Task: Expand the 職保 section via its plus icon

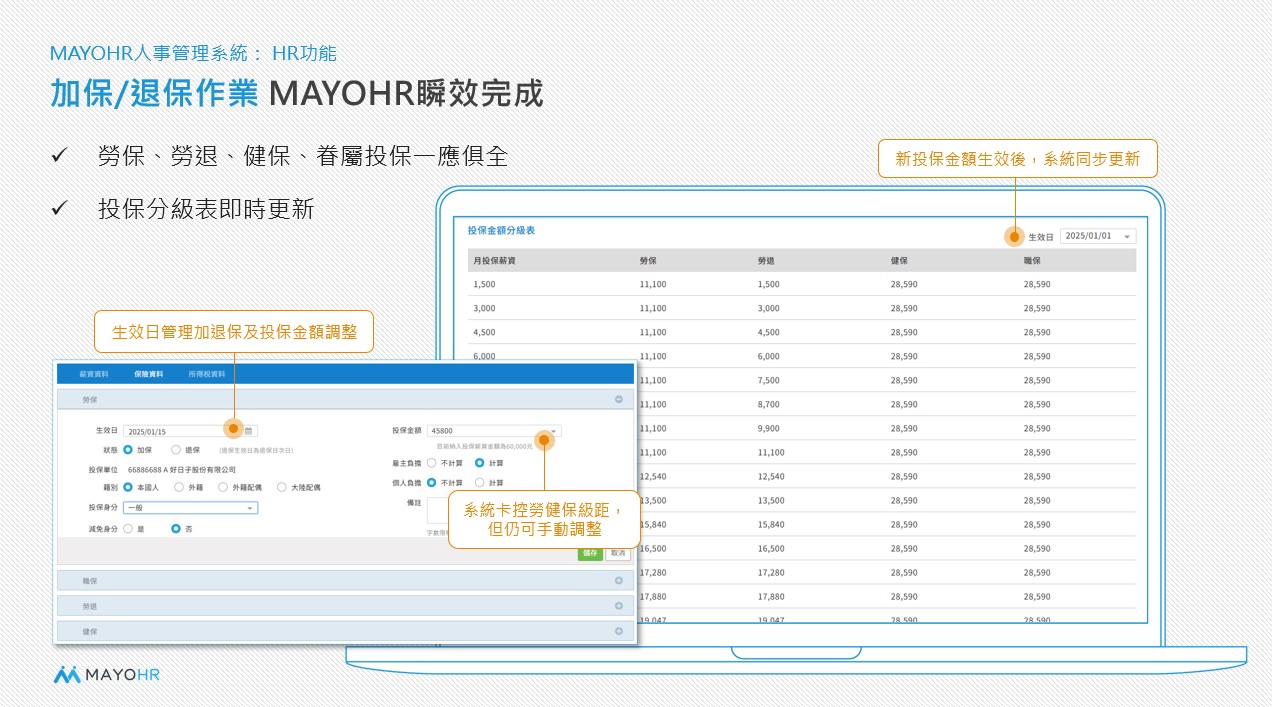Action: pos(618,580)
